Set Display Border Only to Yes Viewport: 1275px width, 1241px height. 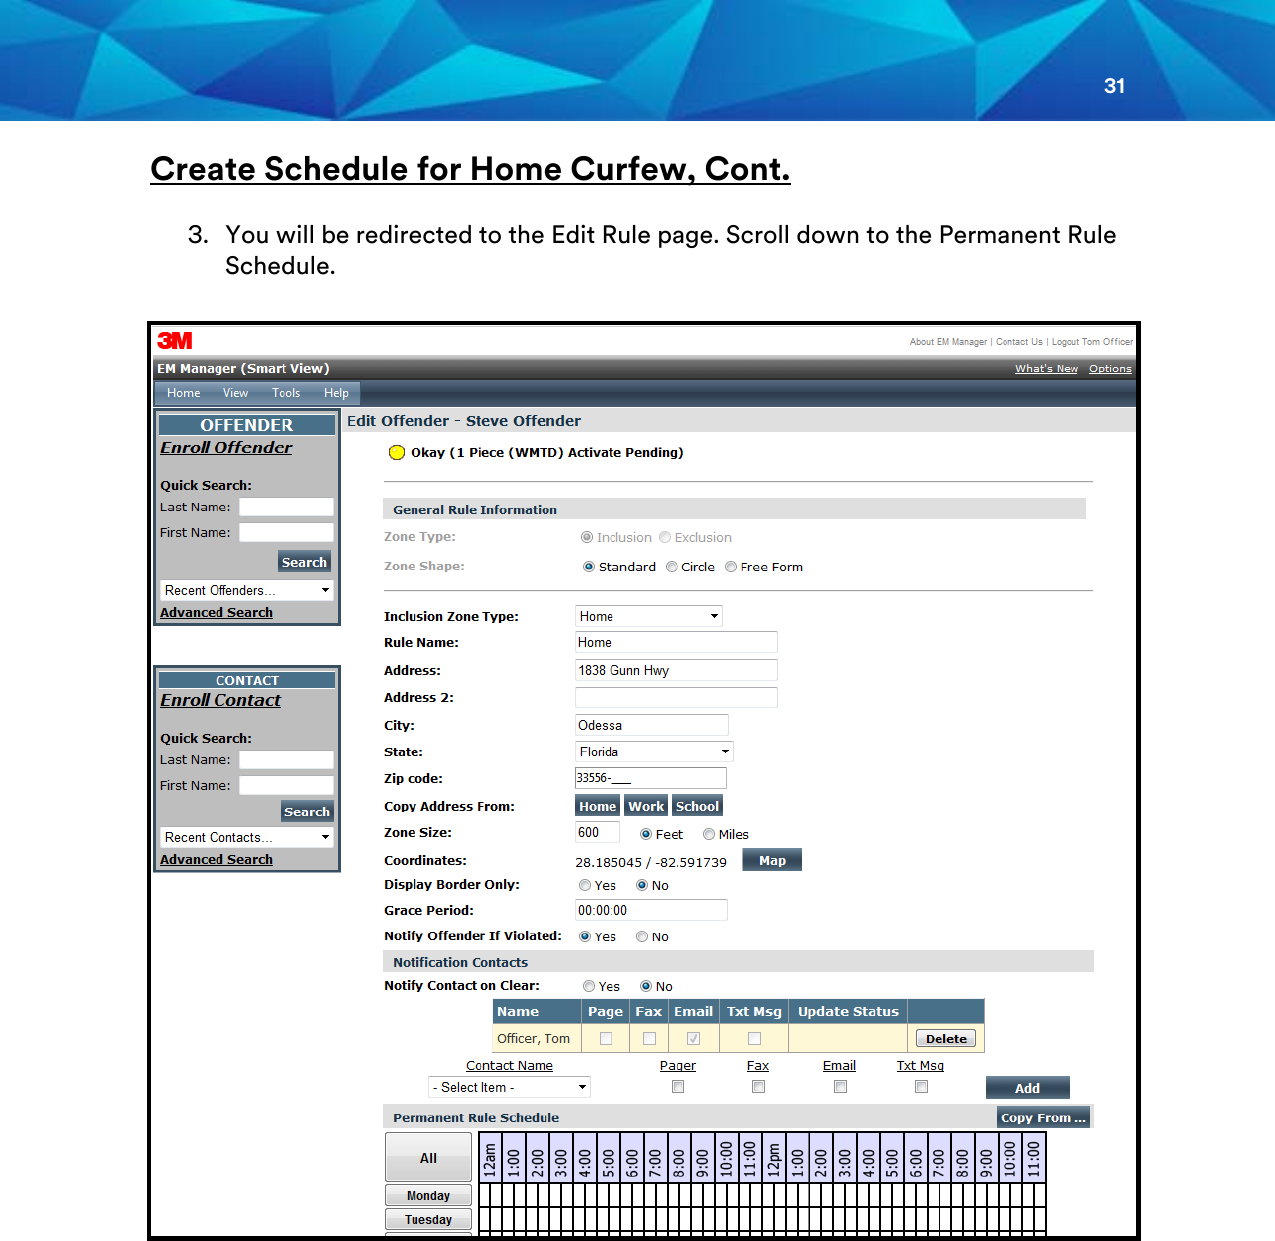(x=585, y=885)
